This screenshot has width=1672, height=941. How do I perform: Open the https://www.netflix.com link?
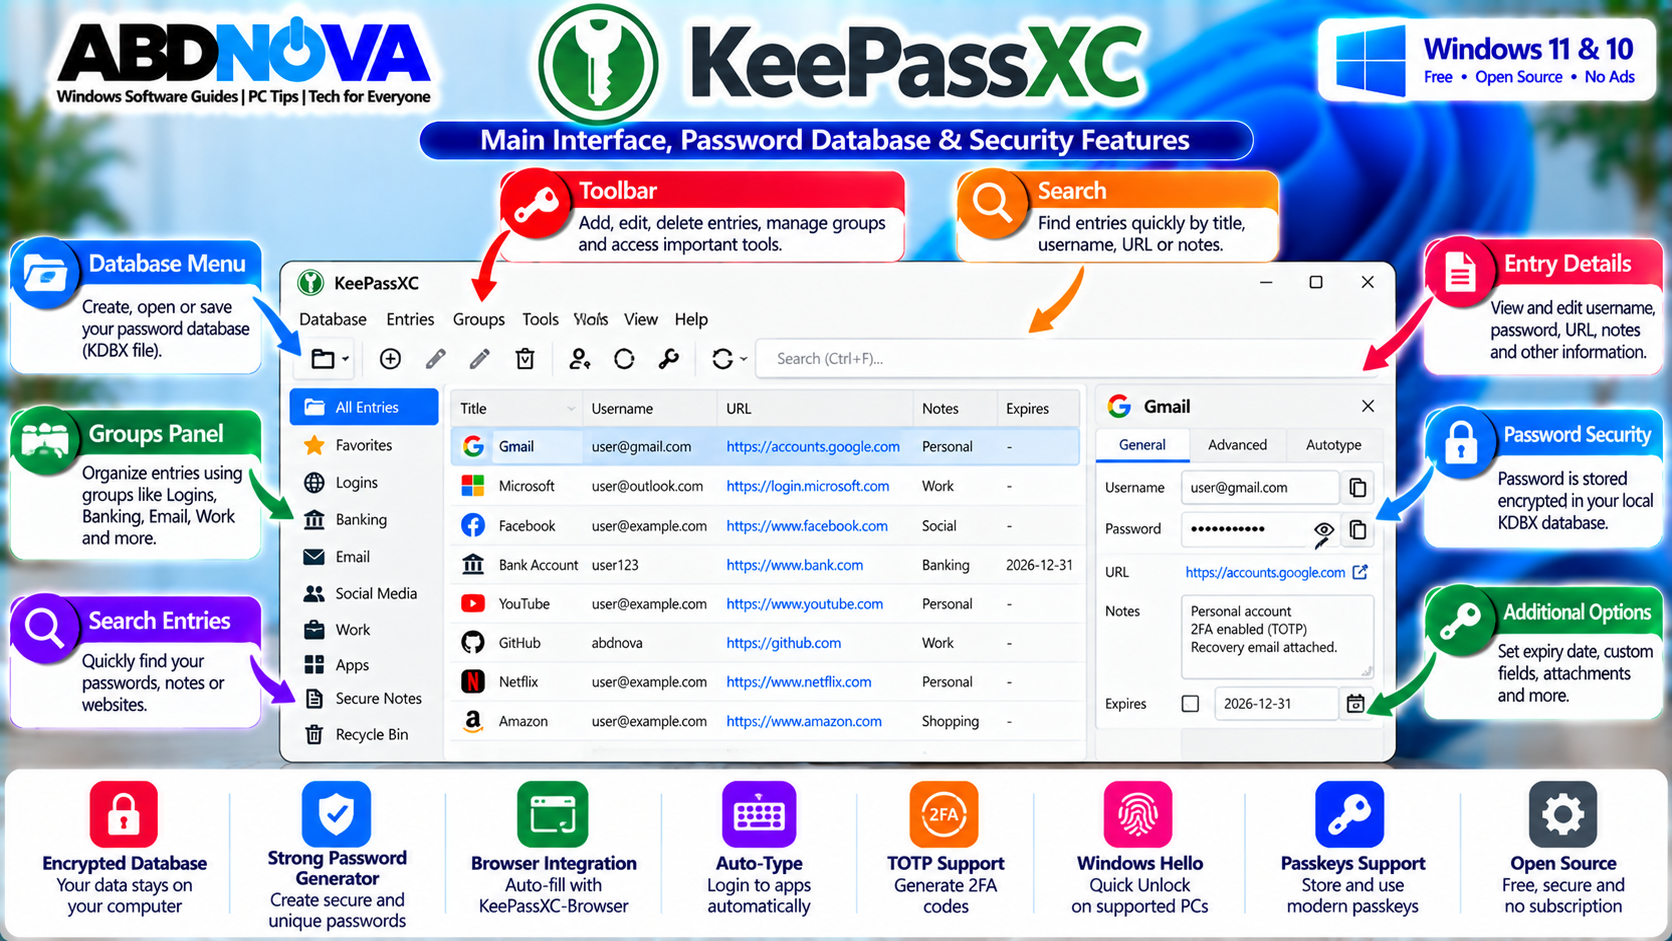pyautogui.click(x=798, y=682)
